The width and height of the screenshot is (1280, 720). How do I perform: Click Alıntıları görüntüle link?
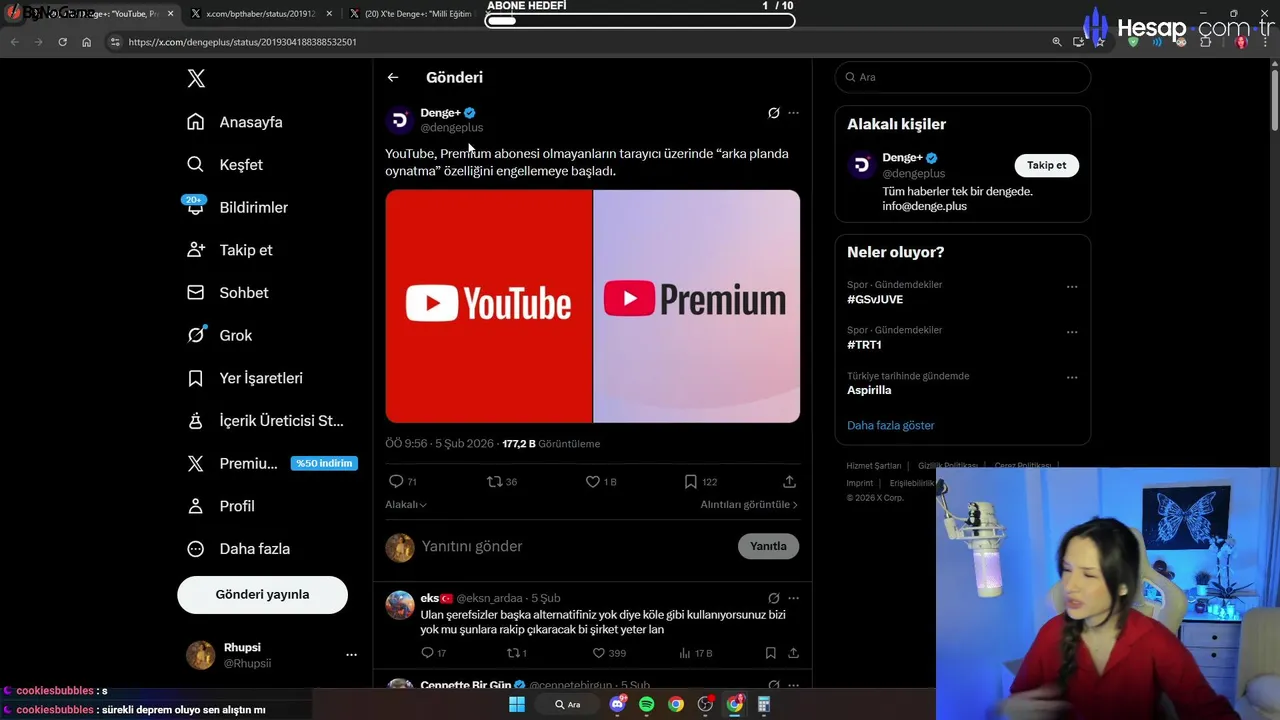pyautogui.click(x=749, y=505)
